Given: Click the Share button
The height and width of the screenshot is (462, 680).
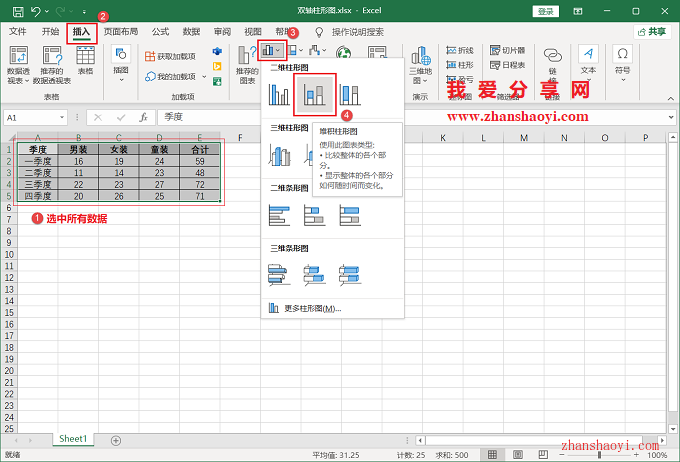Looking at the screenshot, I should (652, 32).
